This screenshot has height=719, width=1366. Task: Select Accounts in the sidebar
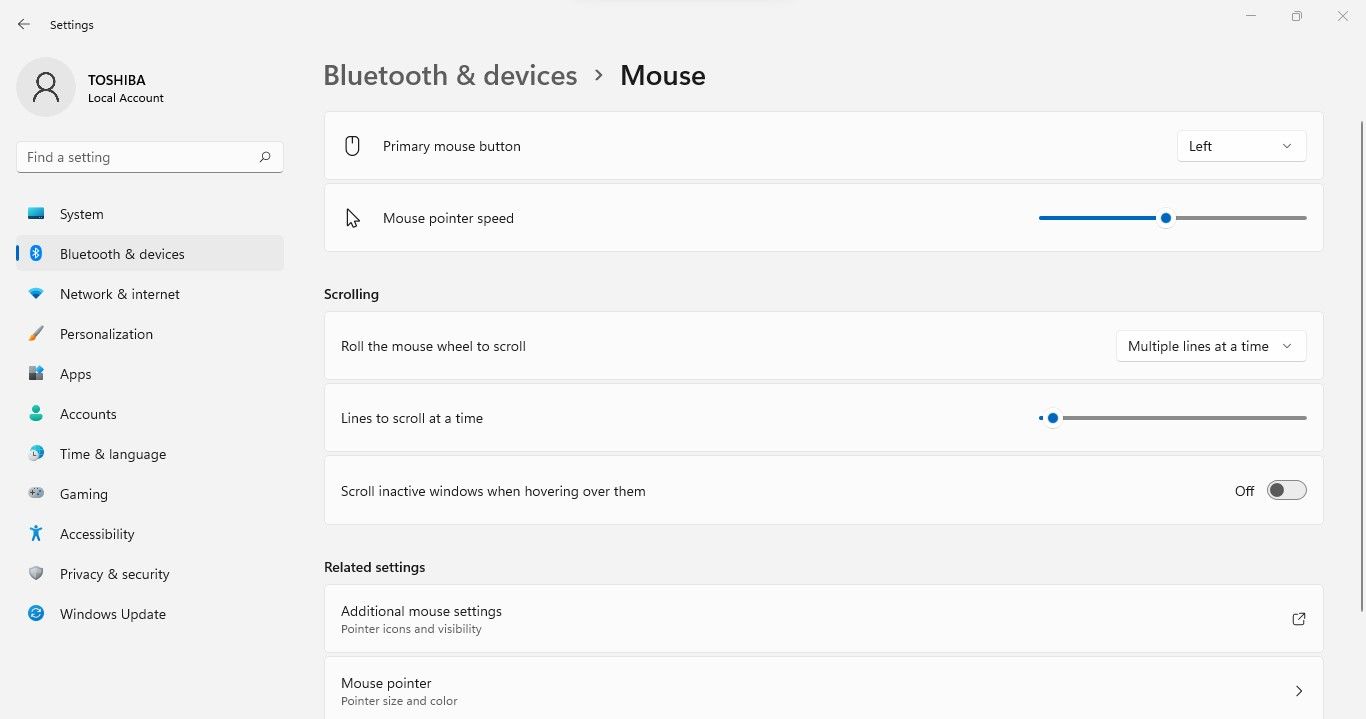88,413
